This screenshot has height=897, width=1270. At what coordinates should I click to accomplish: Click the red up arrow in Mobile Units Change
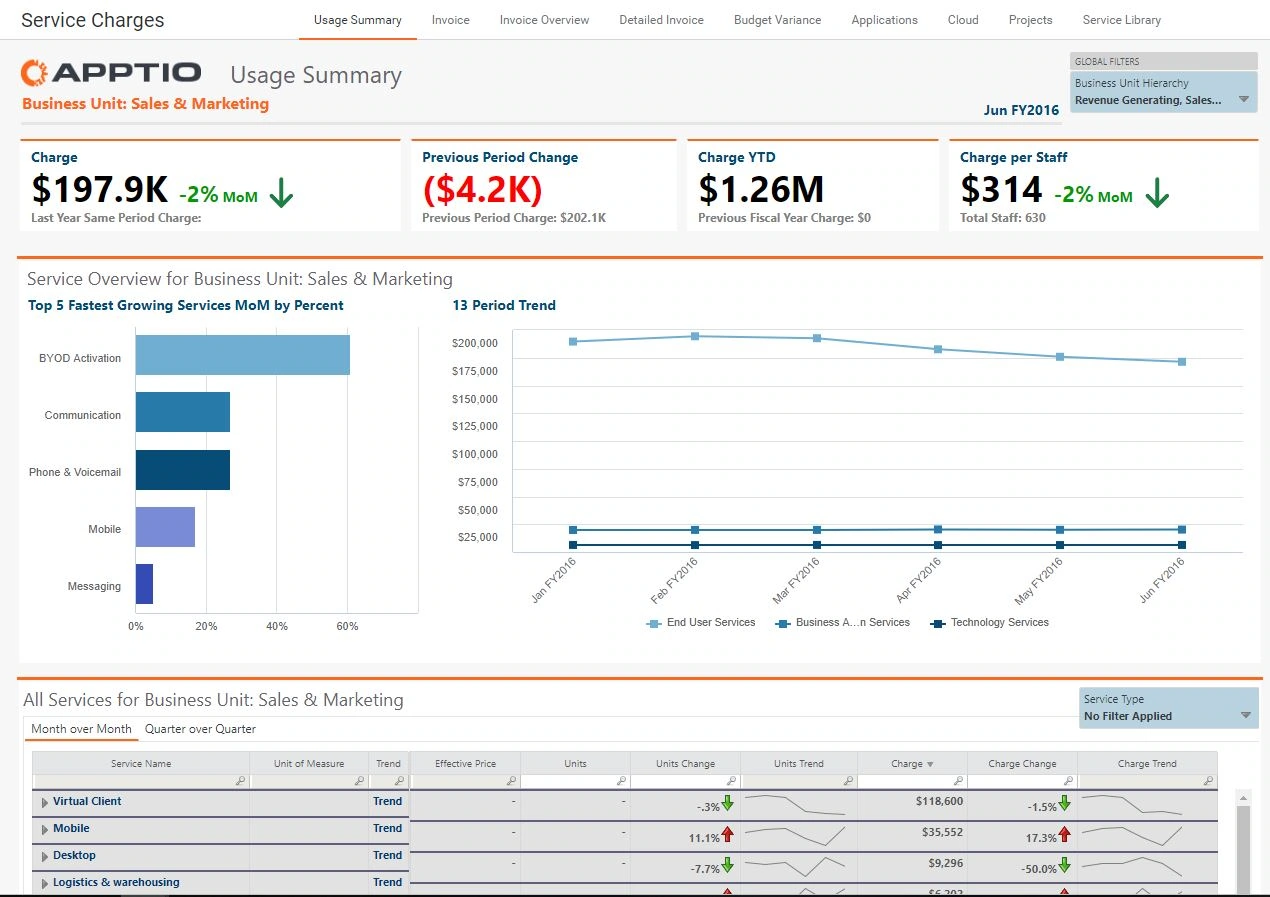tap(728, 834)
